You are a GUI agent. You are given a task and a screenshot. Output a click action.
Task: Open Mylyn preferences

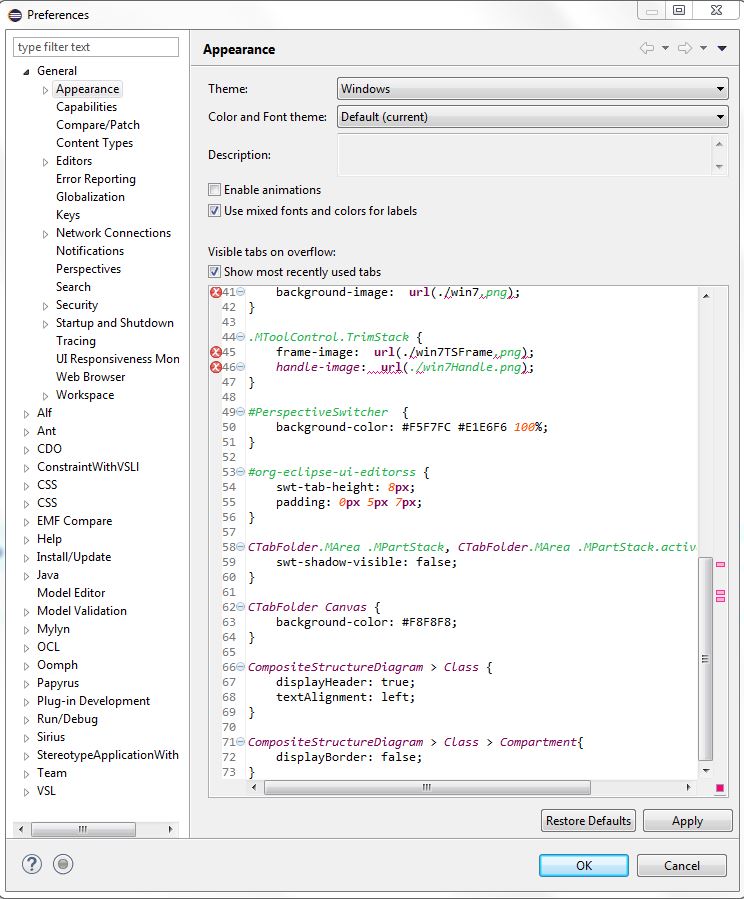53,629
